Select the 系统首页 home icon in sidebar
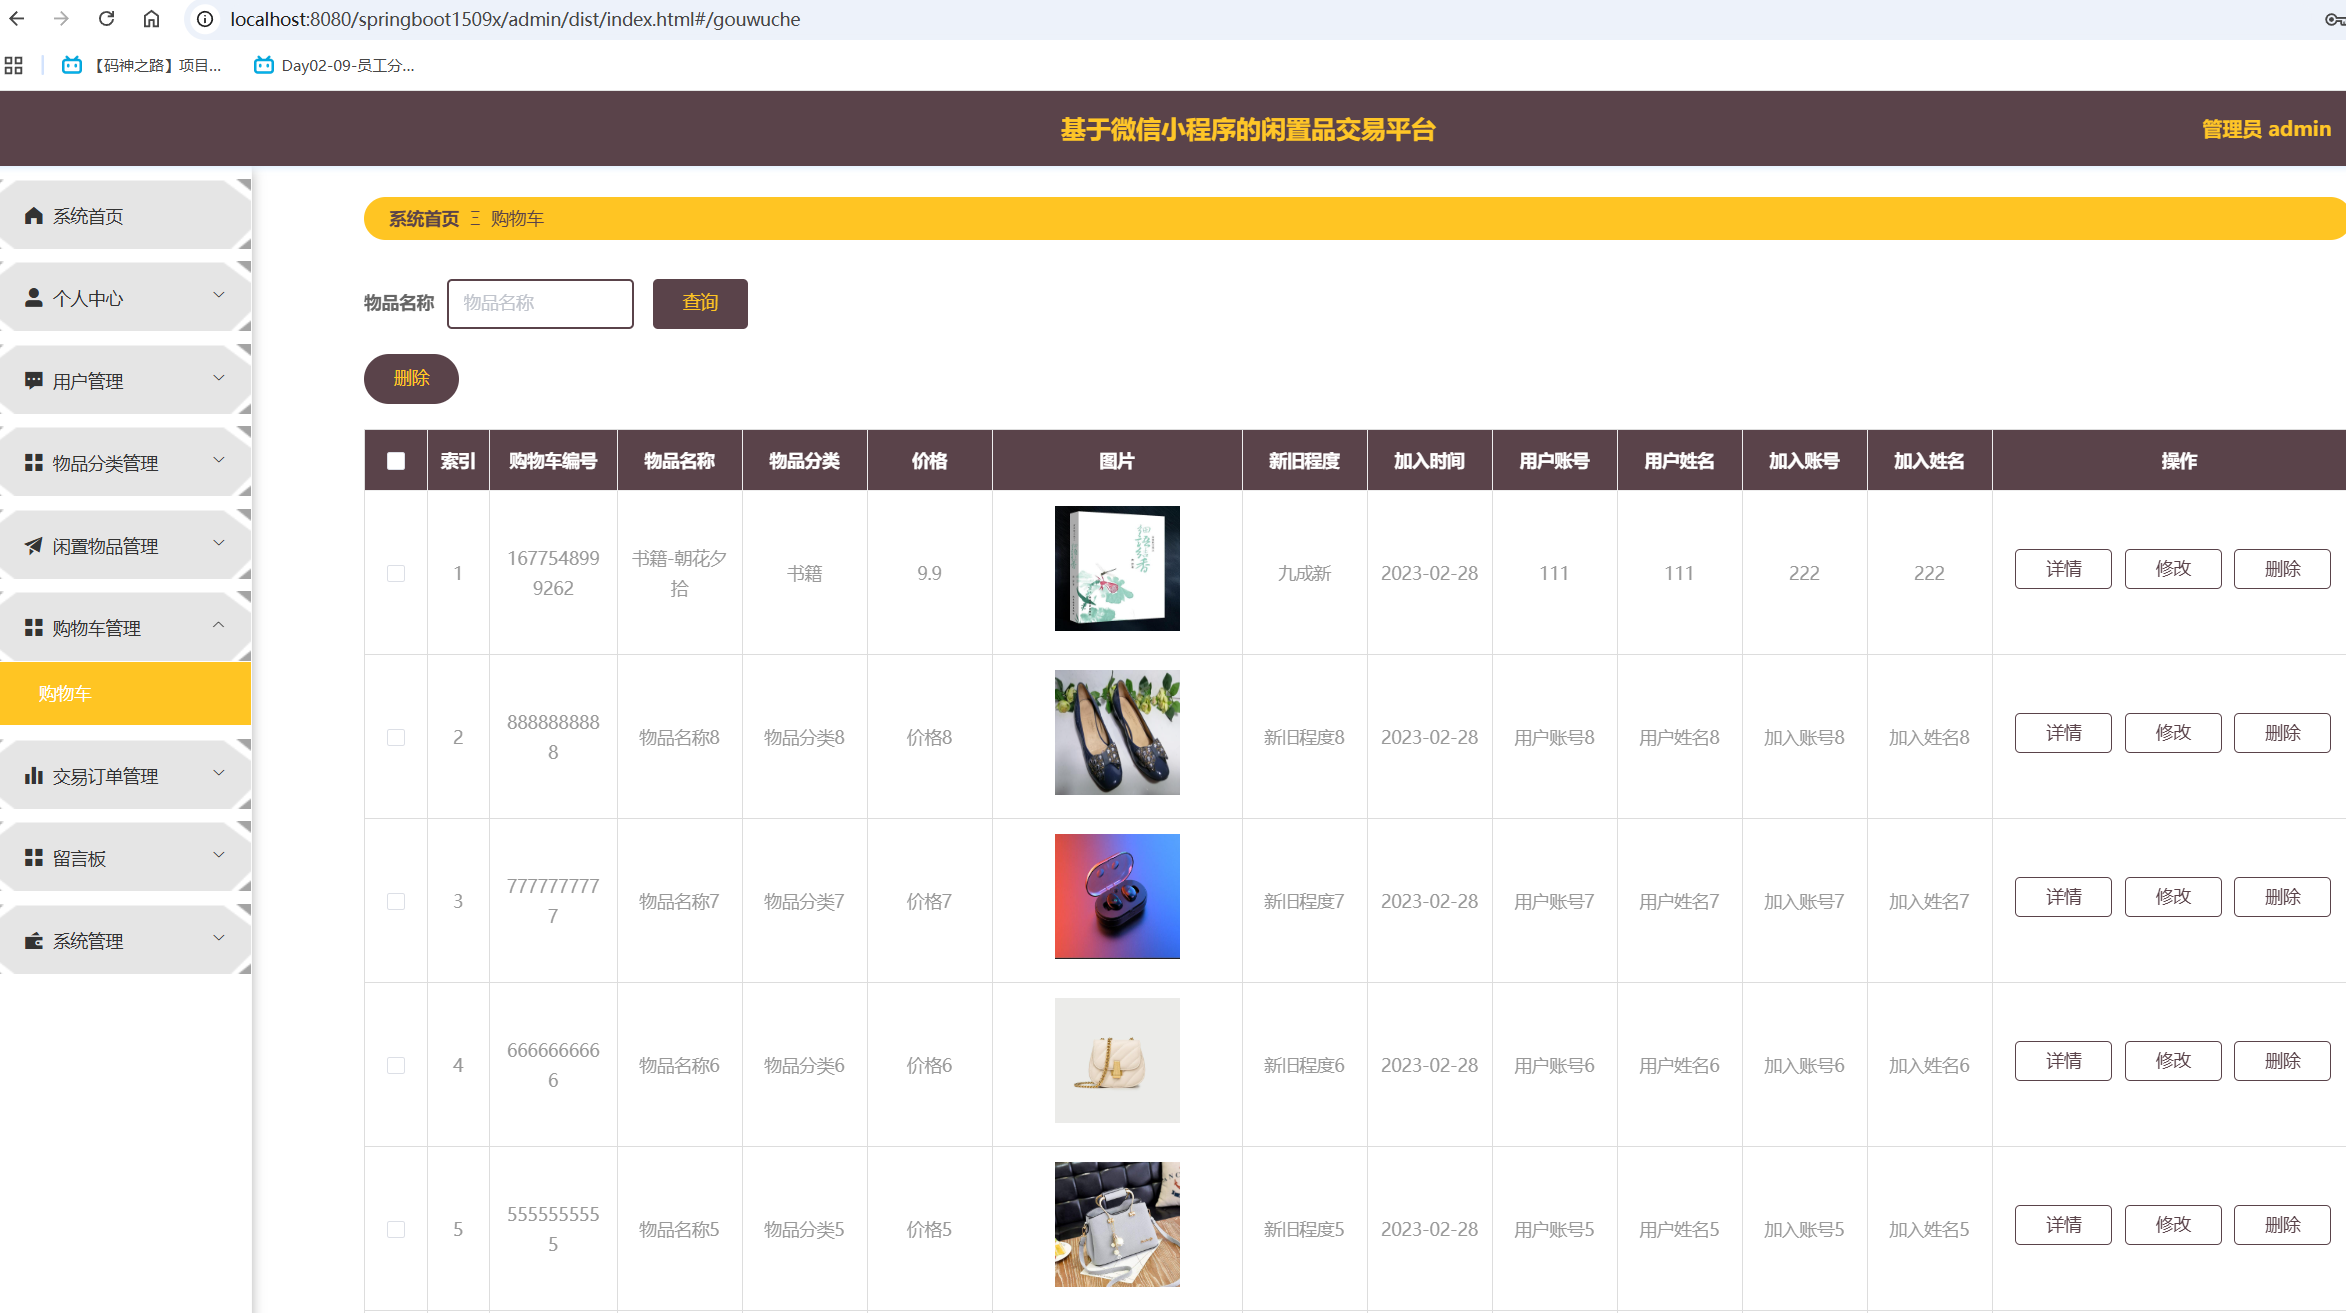This screenshot has height=1313, width=2346. coord(31,215)
